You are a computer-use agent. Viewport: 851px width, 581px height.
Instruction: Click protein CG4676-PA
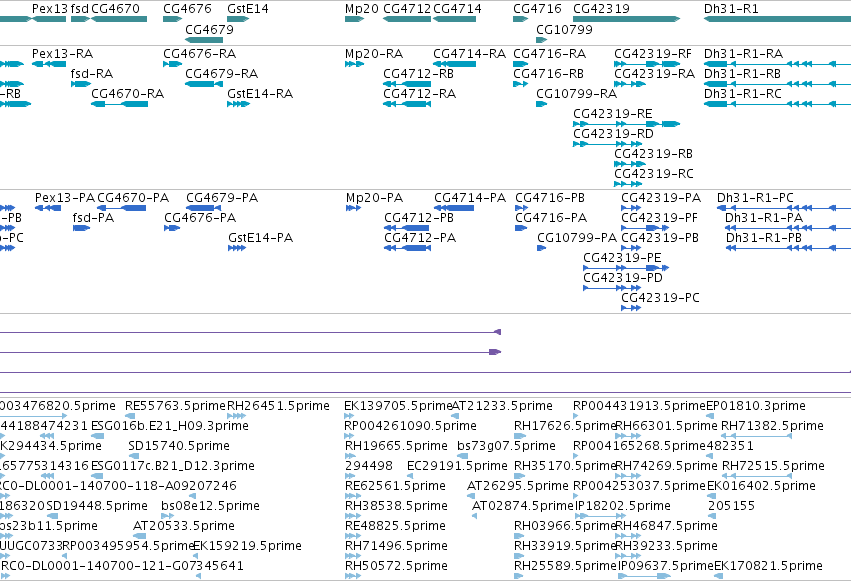(x=172, y=228)
